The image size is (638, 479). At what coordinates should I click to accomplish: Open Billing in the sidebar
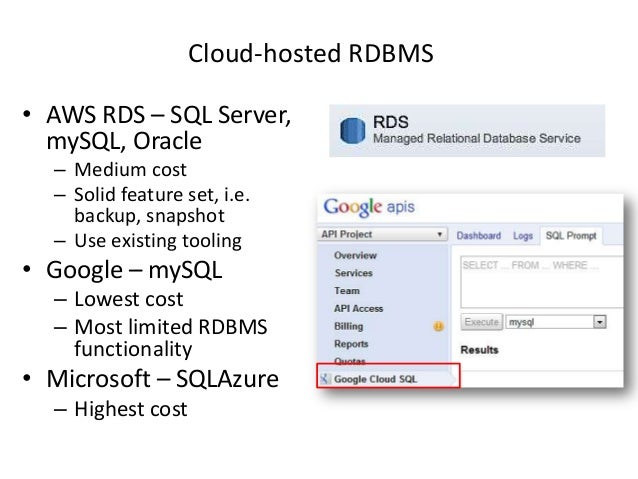[x=349, y=326]
